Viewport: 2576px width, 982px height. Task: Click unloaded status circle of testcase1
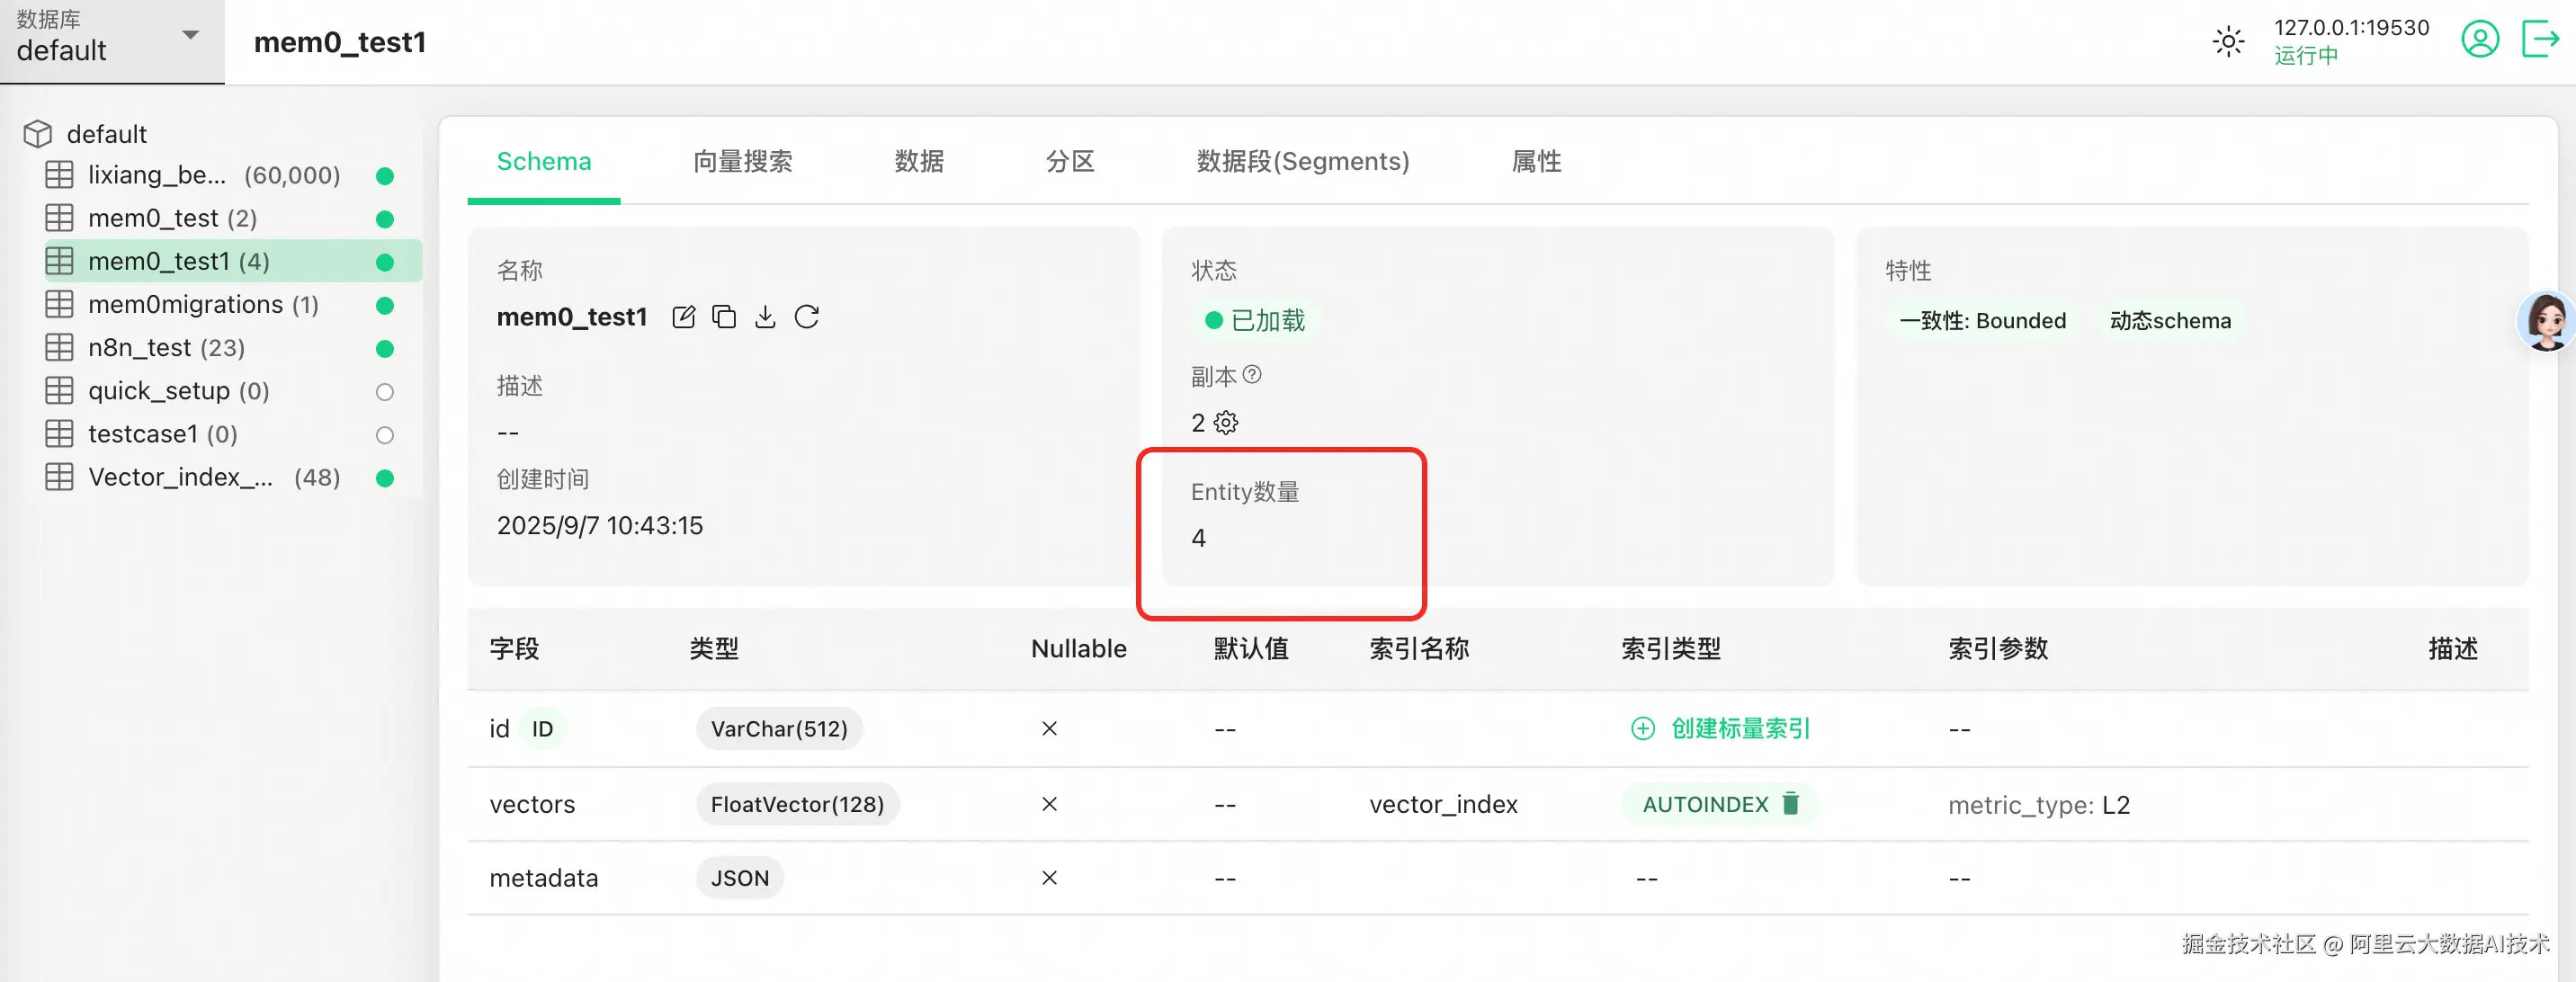click(x=384, y=435)
